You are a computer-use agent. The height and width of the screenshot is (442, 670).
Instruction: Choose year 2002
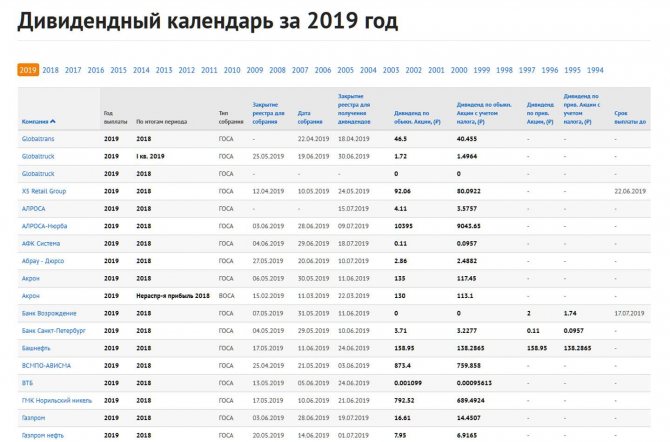pyautogui.click(x=413, y=70)
